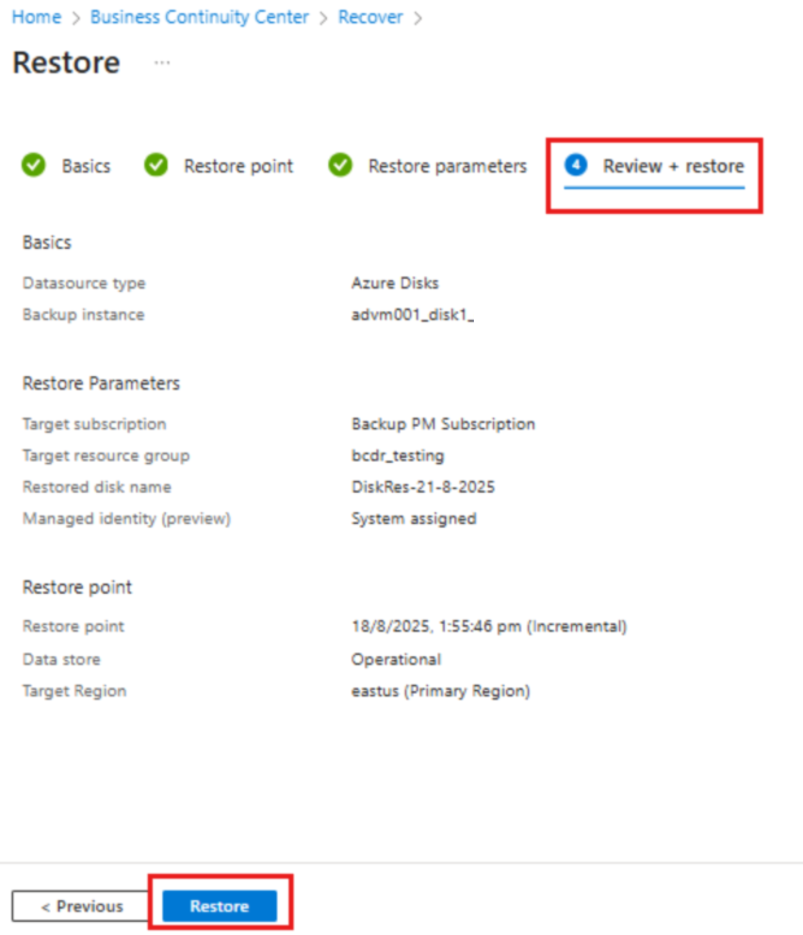Switch to the Basics tab
This screenshot has height=935, width=803.
pyautogui.click(x=88, y=166)
